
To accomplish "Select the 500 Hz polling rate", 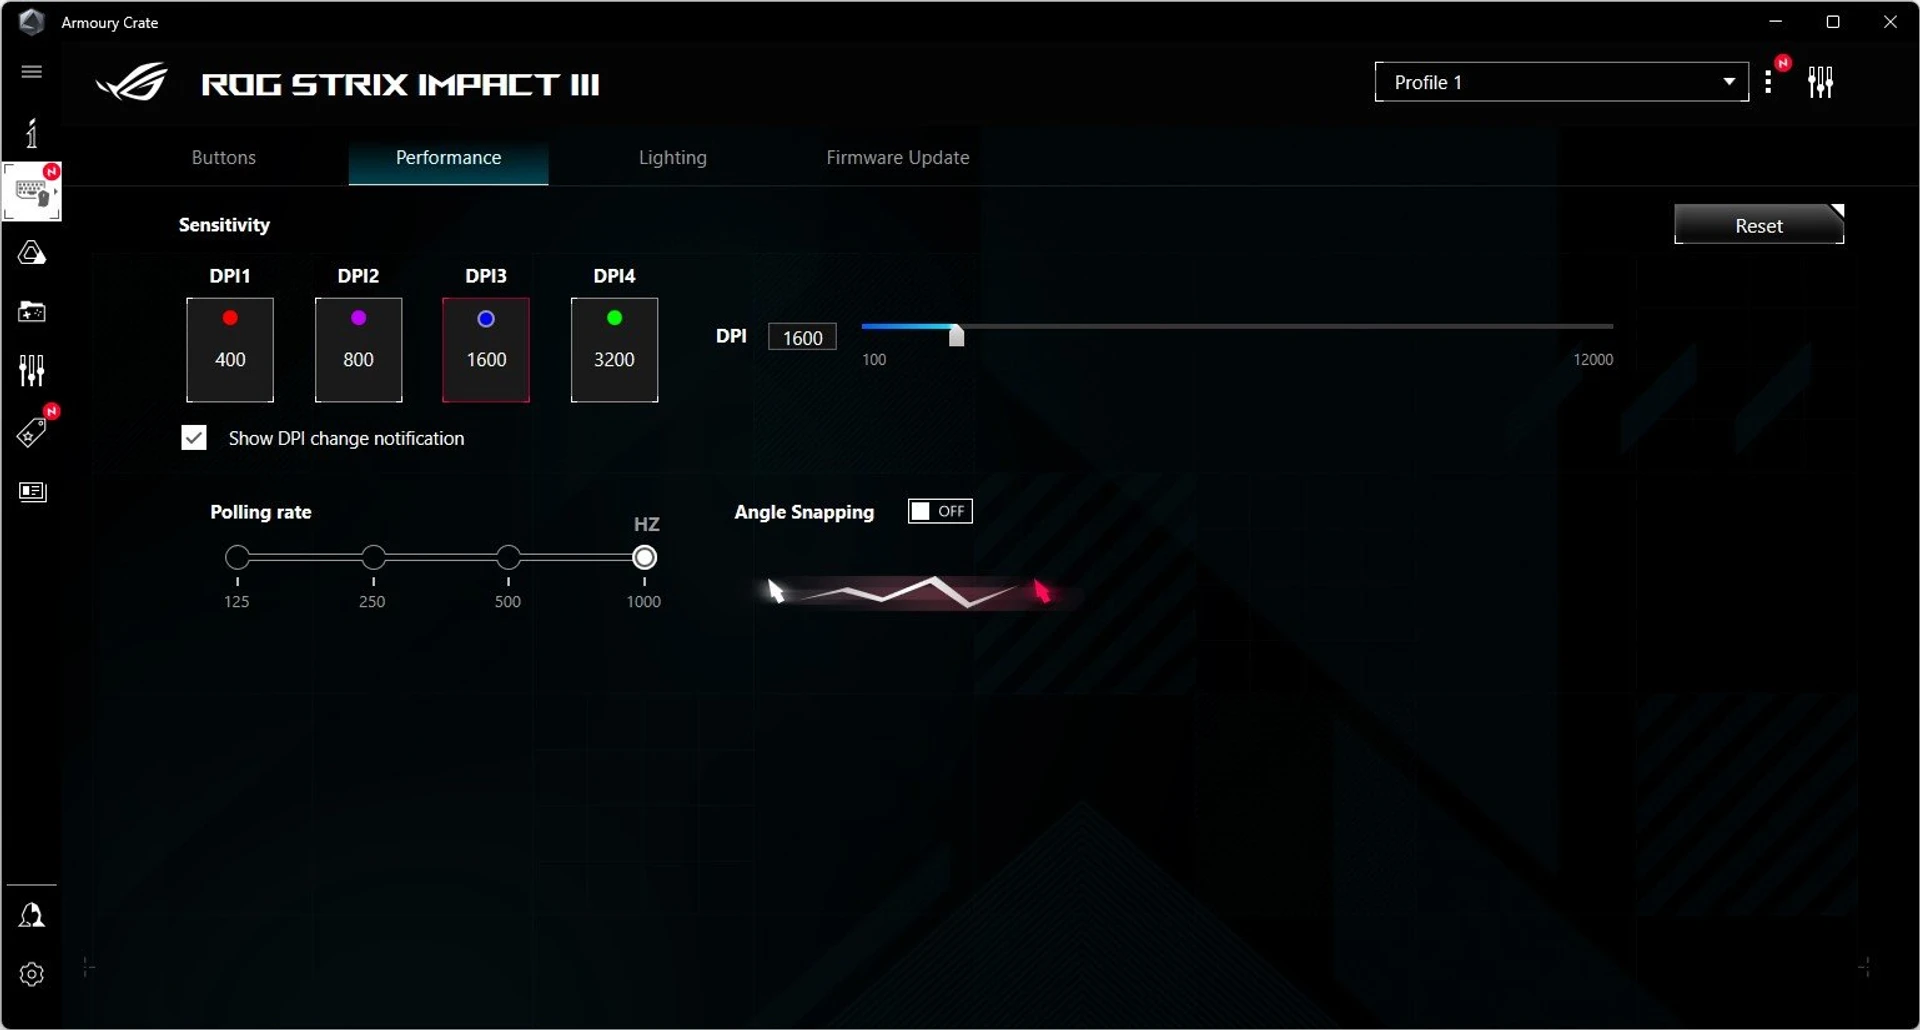I will [x=508, y=557].
